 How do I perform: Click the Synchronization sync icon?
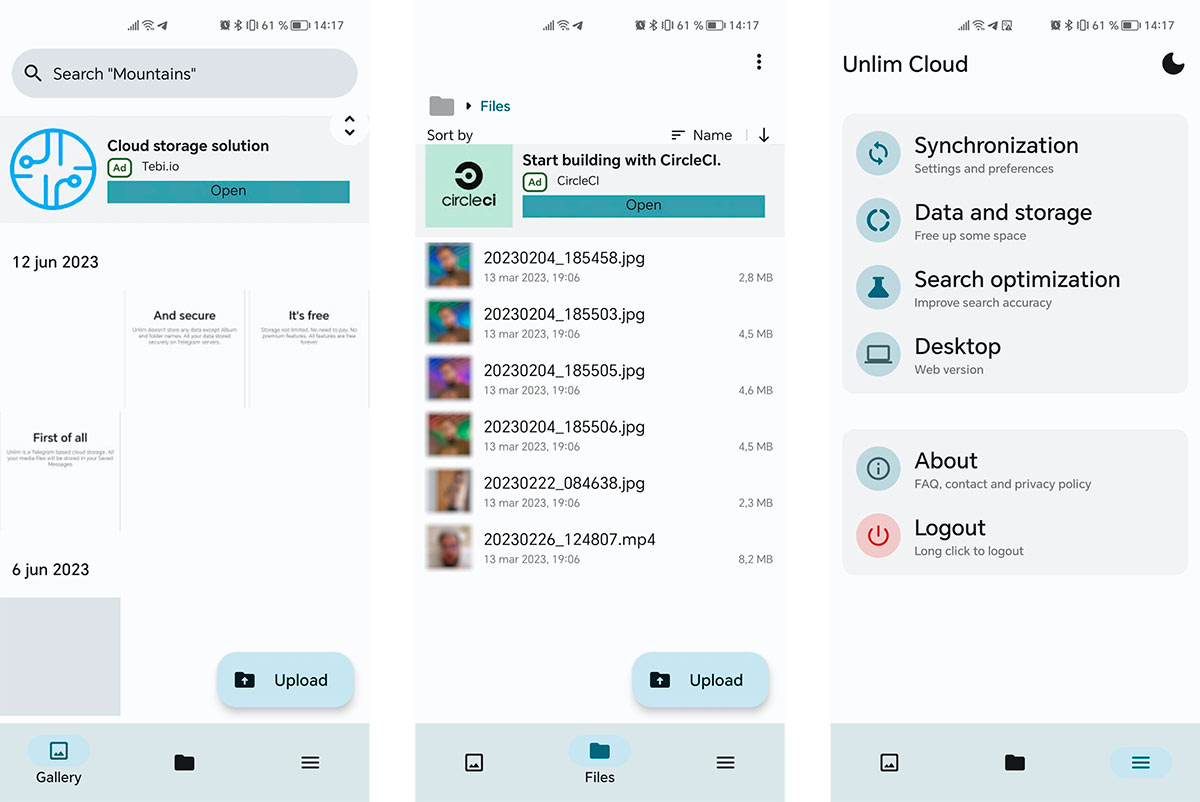tap(878, 154)
